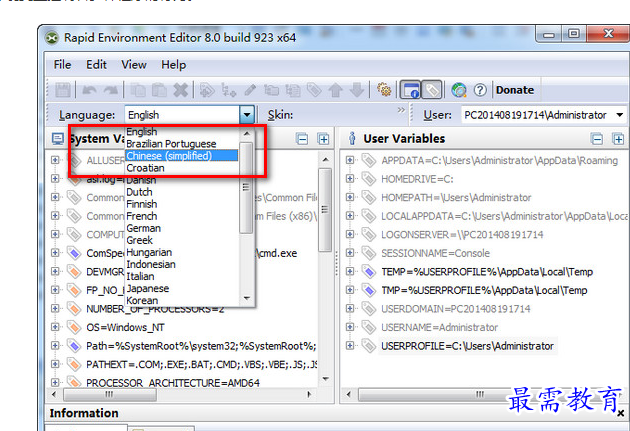Expand the PATHEXT variable node

click(55, 364)
